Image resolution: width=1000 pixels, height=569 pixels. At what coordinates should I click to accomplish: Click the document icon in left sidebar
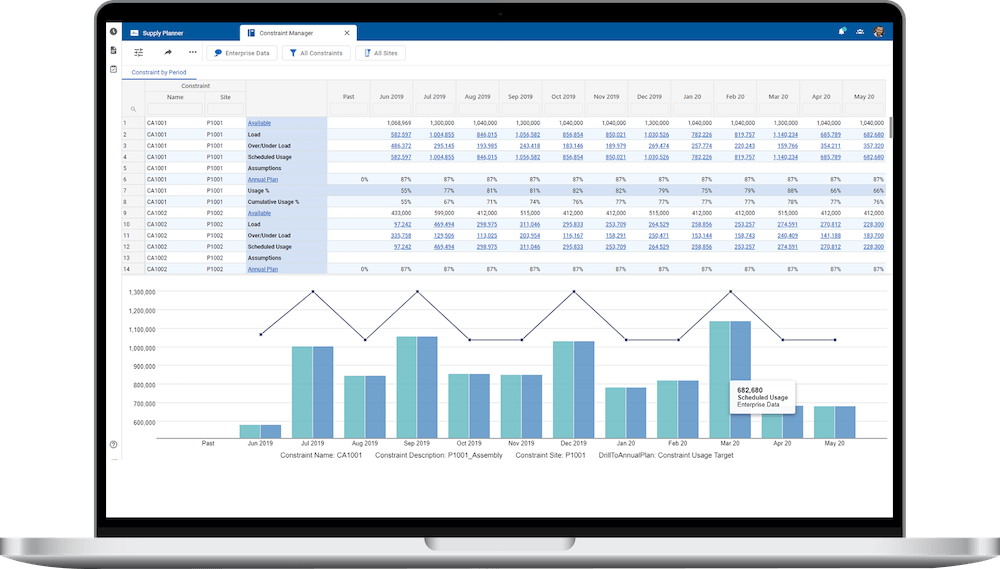click(x=113, y=50)
